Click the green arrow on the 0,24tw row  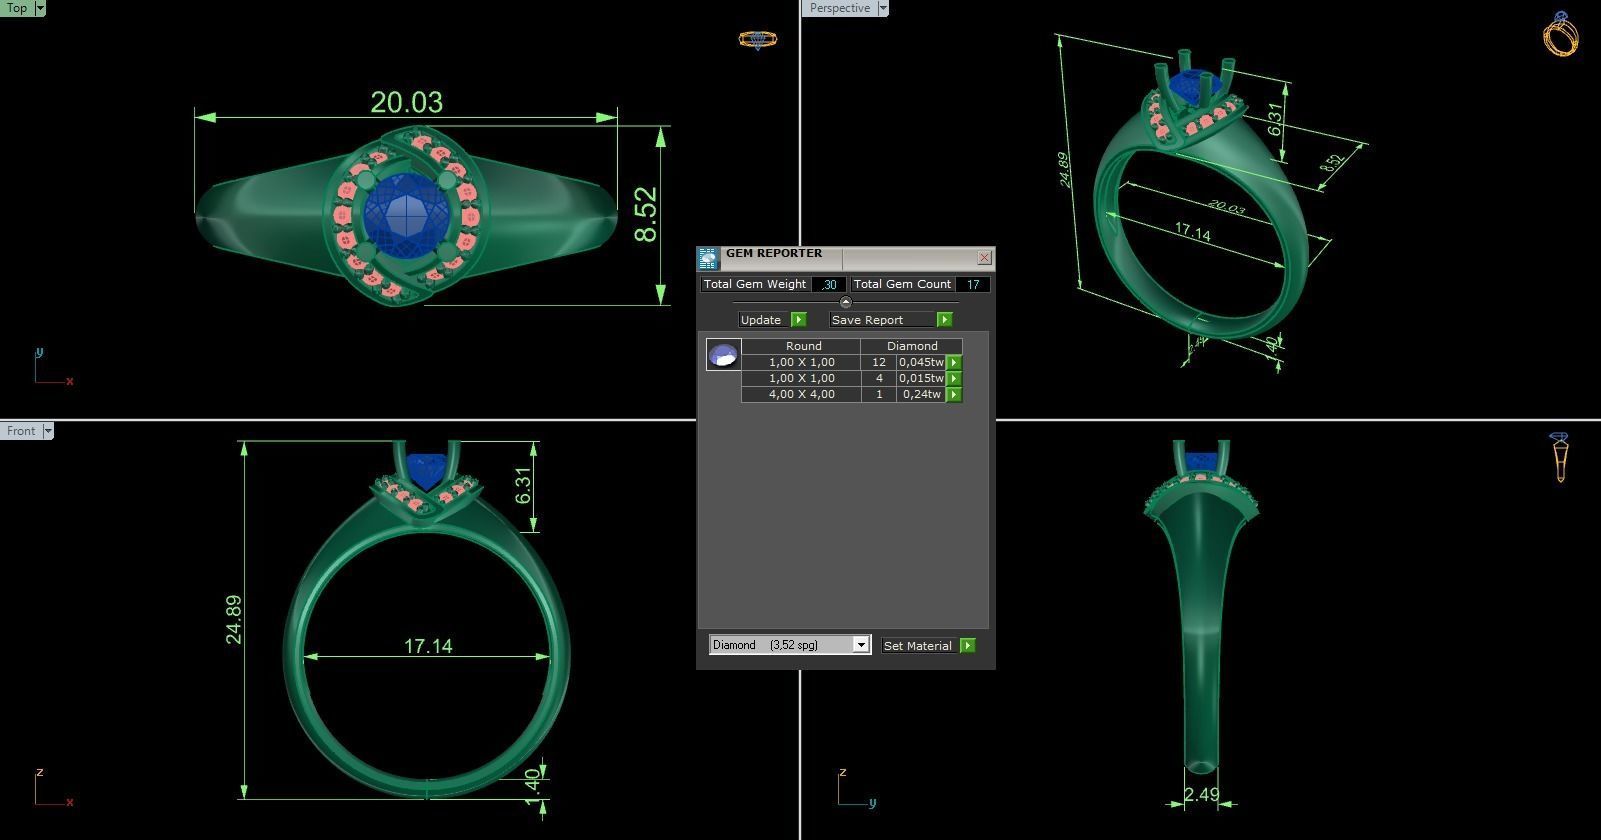(954, 394)
